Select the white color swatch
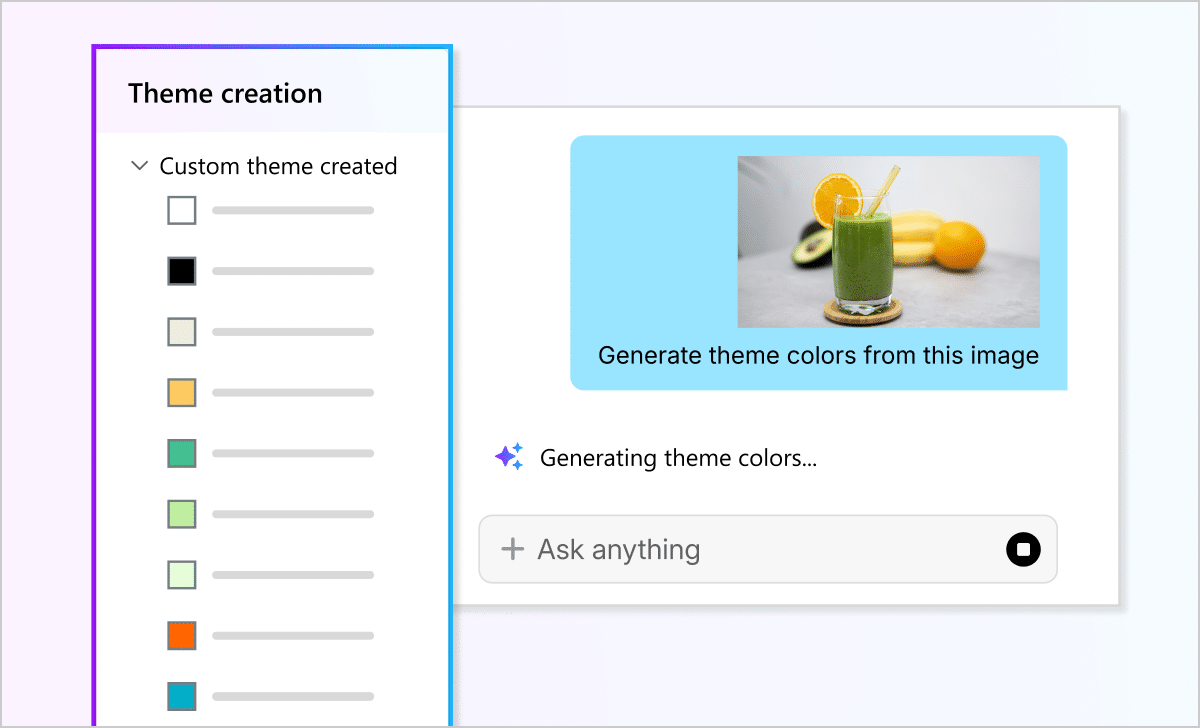This screenshot has width=1200, height=728. click(x=182, y=210)
